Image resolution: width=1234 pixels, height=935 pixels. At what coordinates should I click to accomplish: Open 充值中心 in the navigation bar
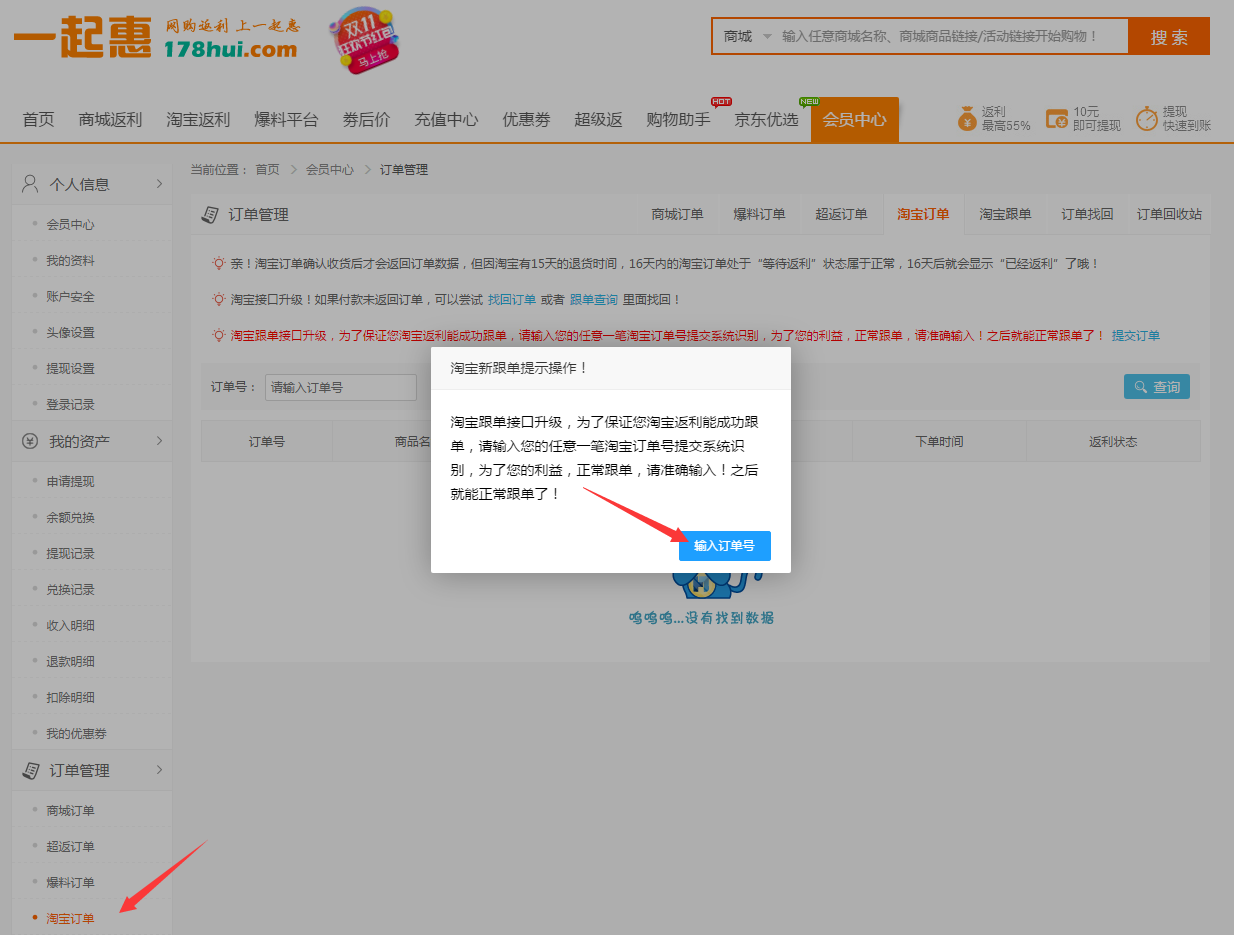[447, 120]
